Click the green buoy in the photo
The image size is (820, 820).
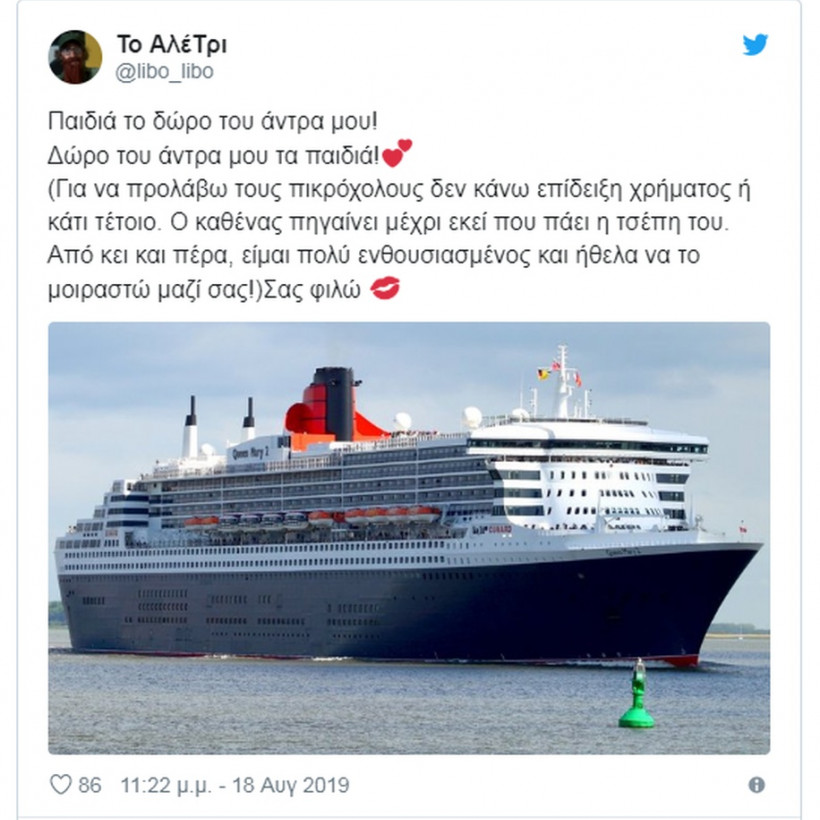637,694
